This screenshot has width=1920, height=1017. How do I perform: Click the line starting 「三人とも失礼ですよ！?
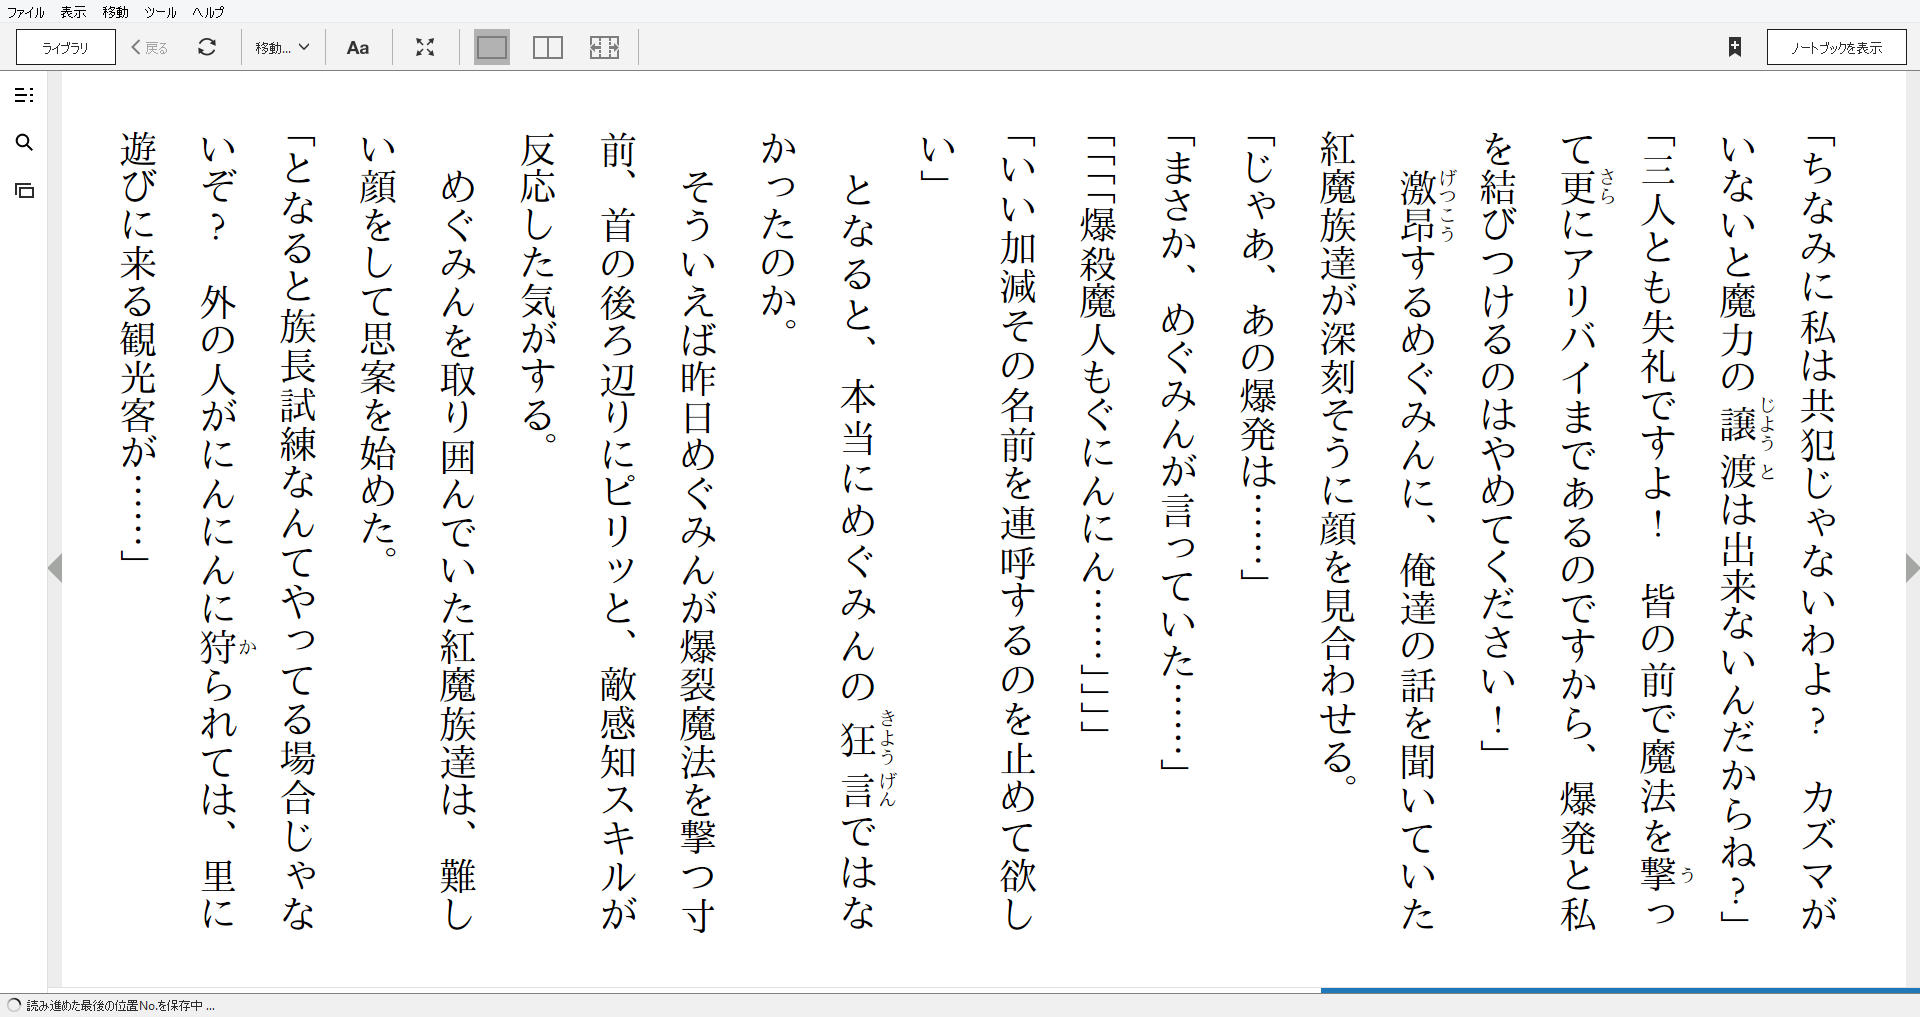(x=1658, y=533)
